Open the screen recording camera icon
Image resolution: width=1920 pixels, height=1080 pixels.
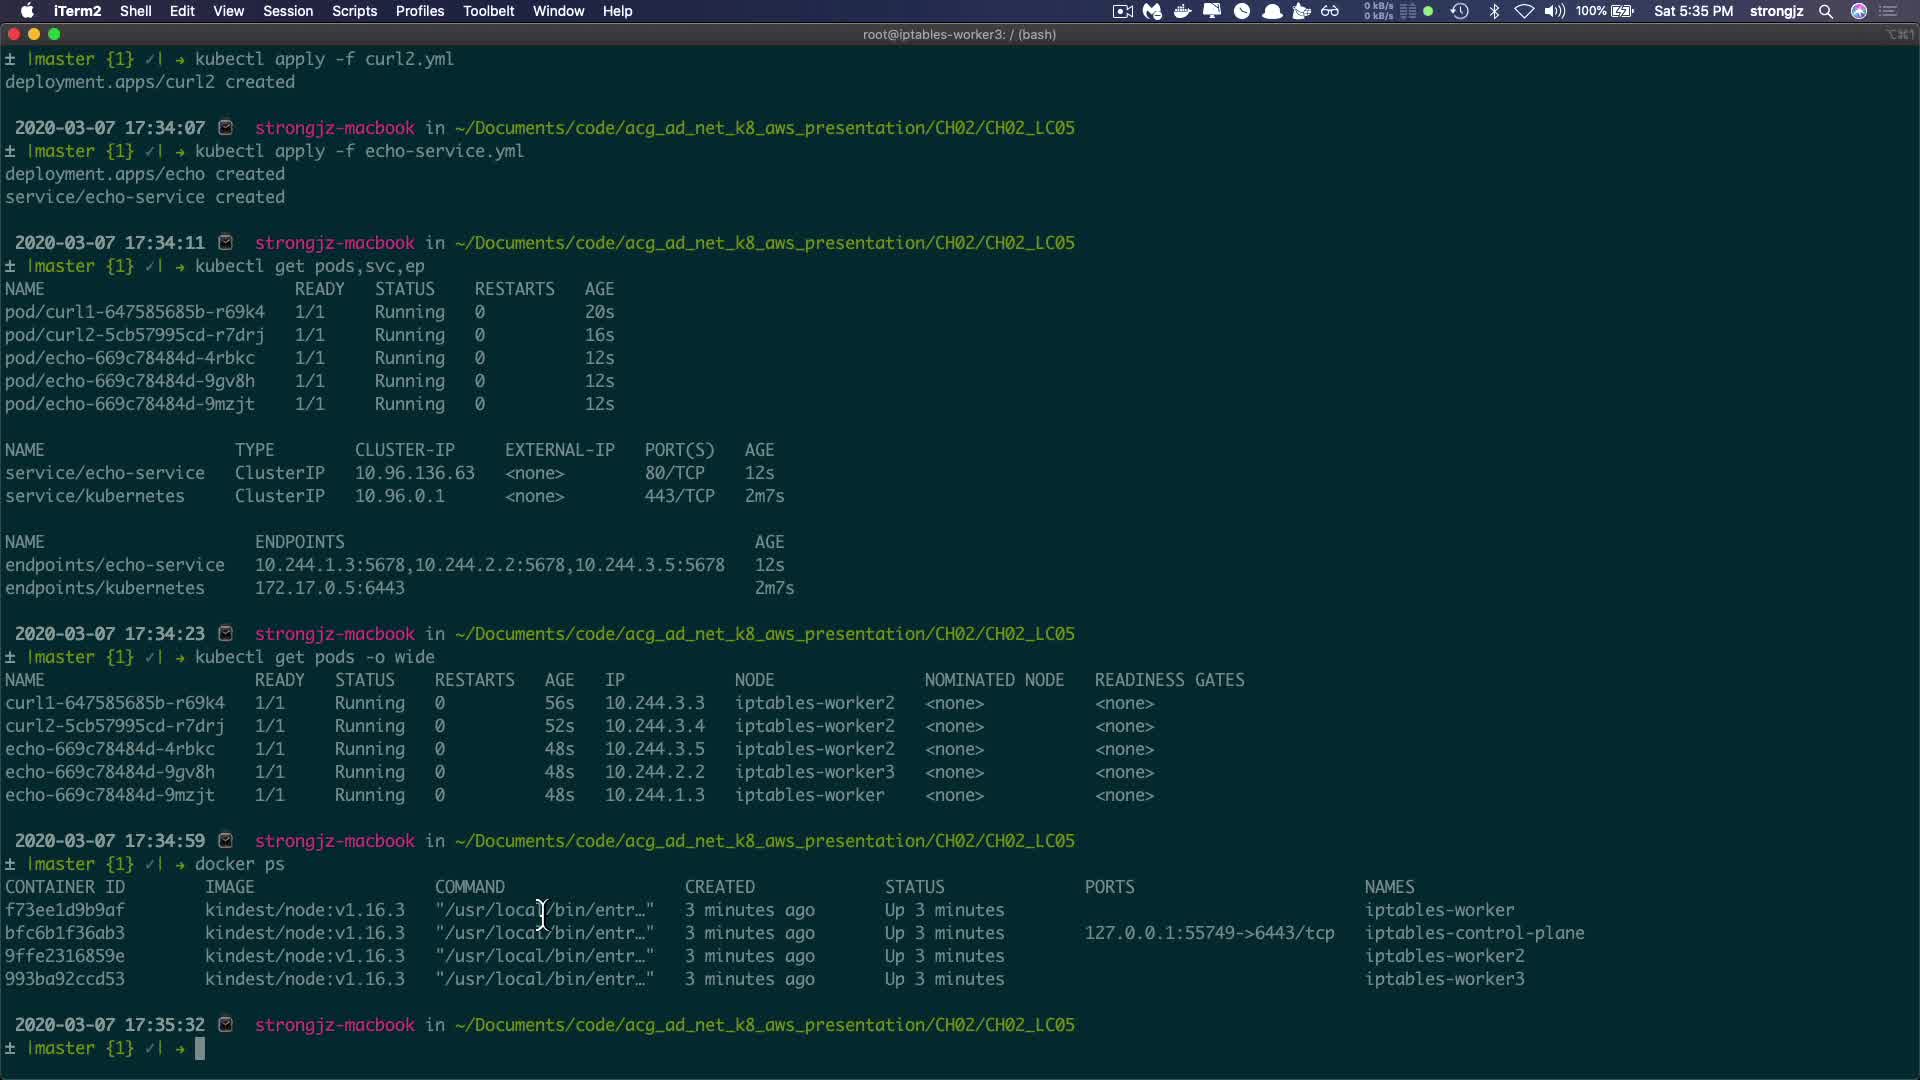point(1122,11)
